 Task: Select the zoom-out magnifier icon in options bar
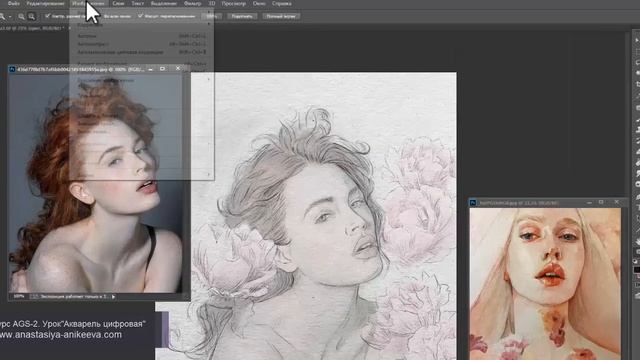31,16
